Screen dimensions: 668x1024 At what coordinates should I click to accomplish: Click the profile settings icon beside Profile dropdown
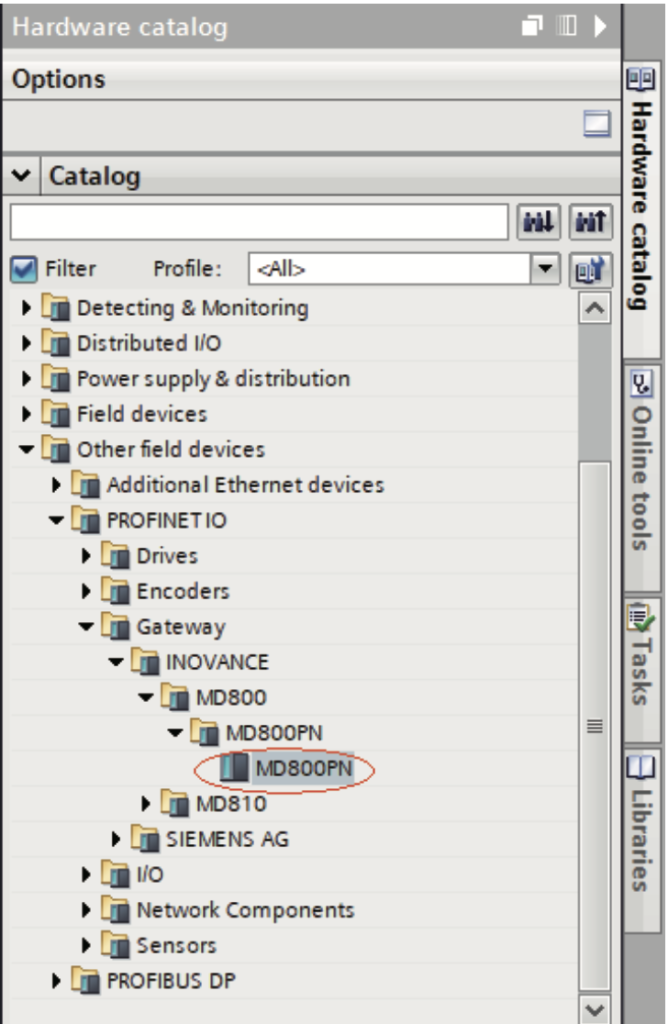click(590, 268)
